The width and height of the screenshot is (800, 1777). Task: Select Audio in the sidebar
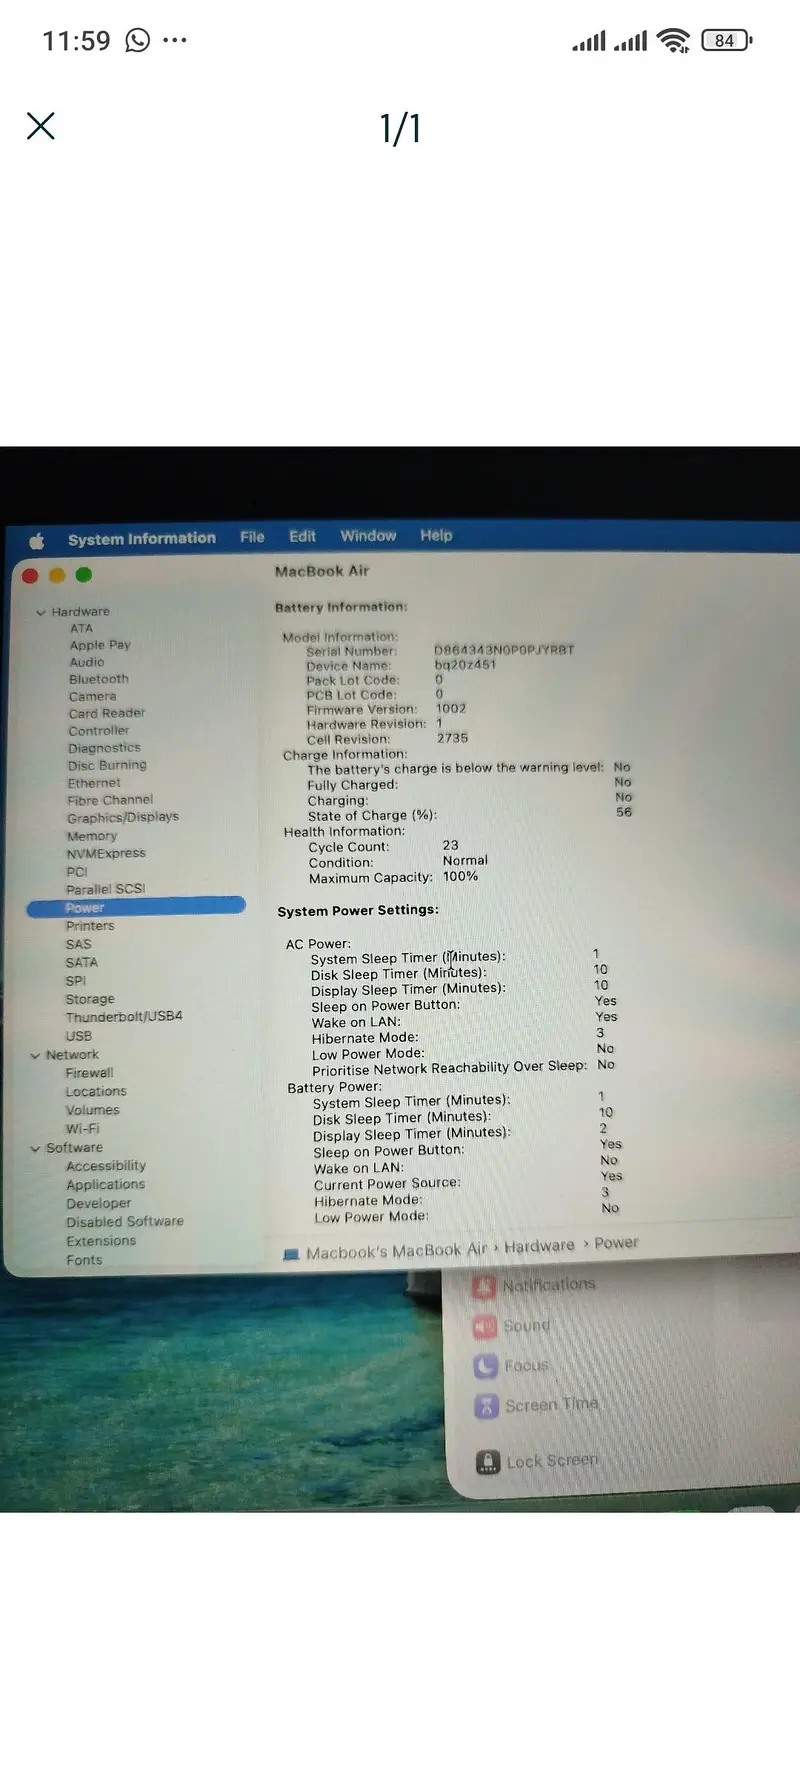87,662
